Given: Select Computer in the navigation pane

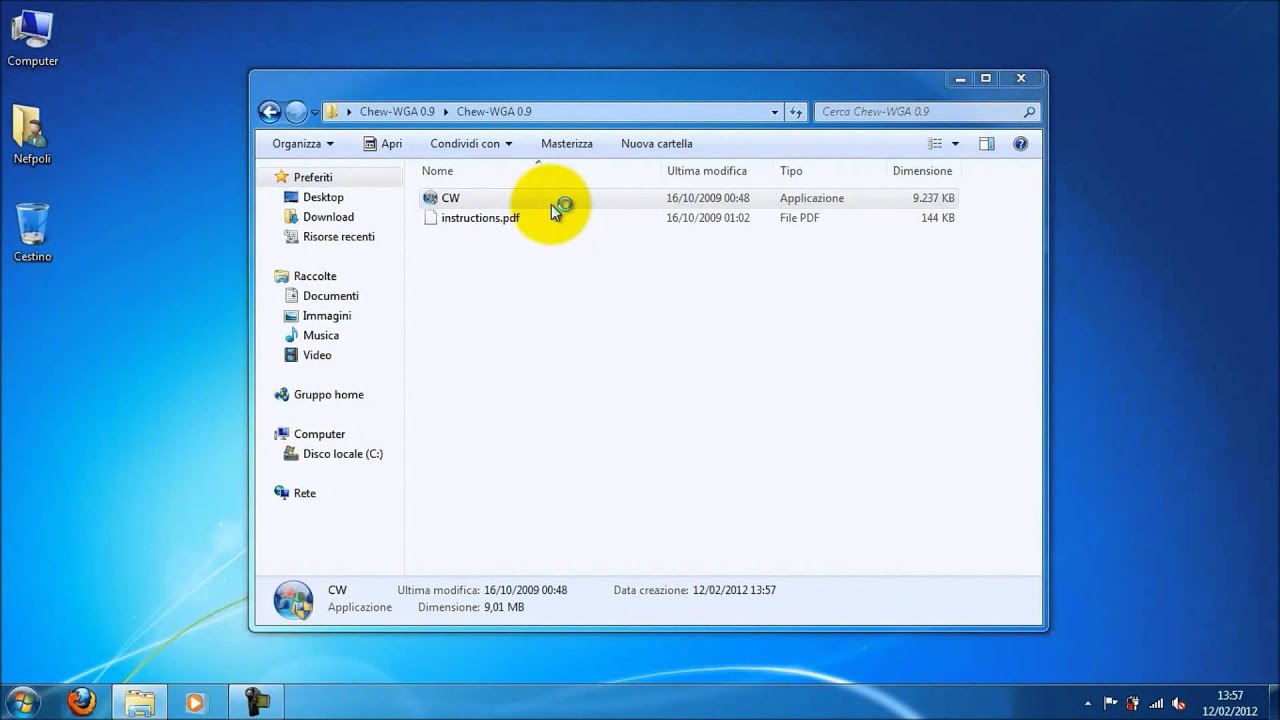Looking at the screenshot, I should click(x=319, y=434).
